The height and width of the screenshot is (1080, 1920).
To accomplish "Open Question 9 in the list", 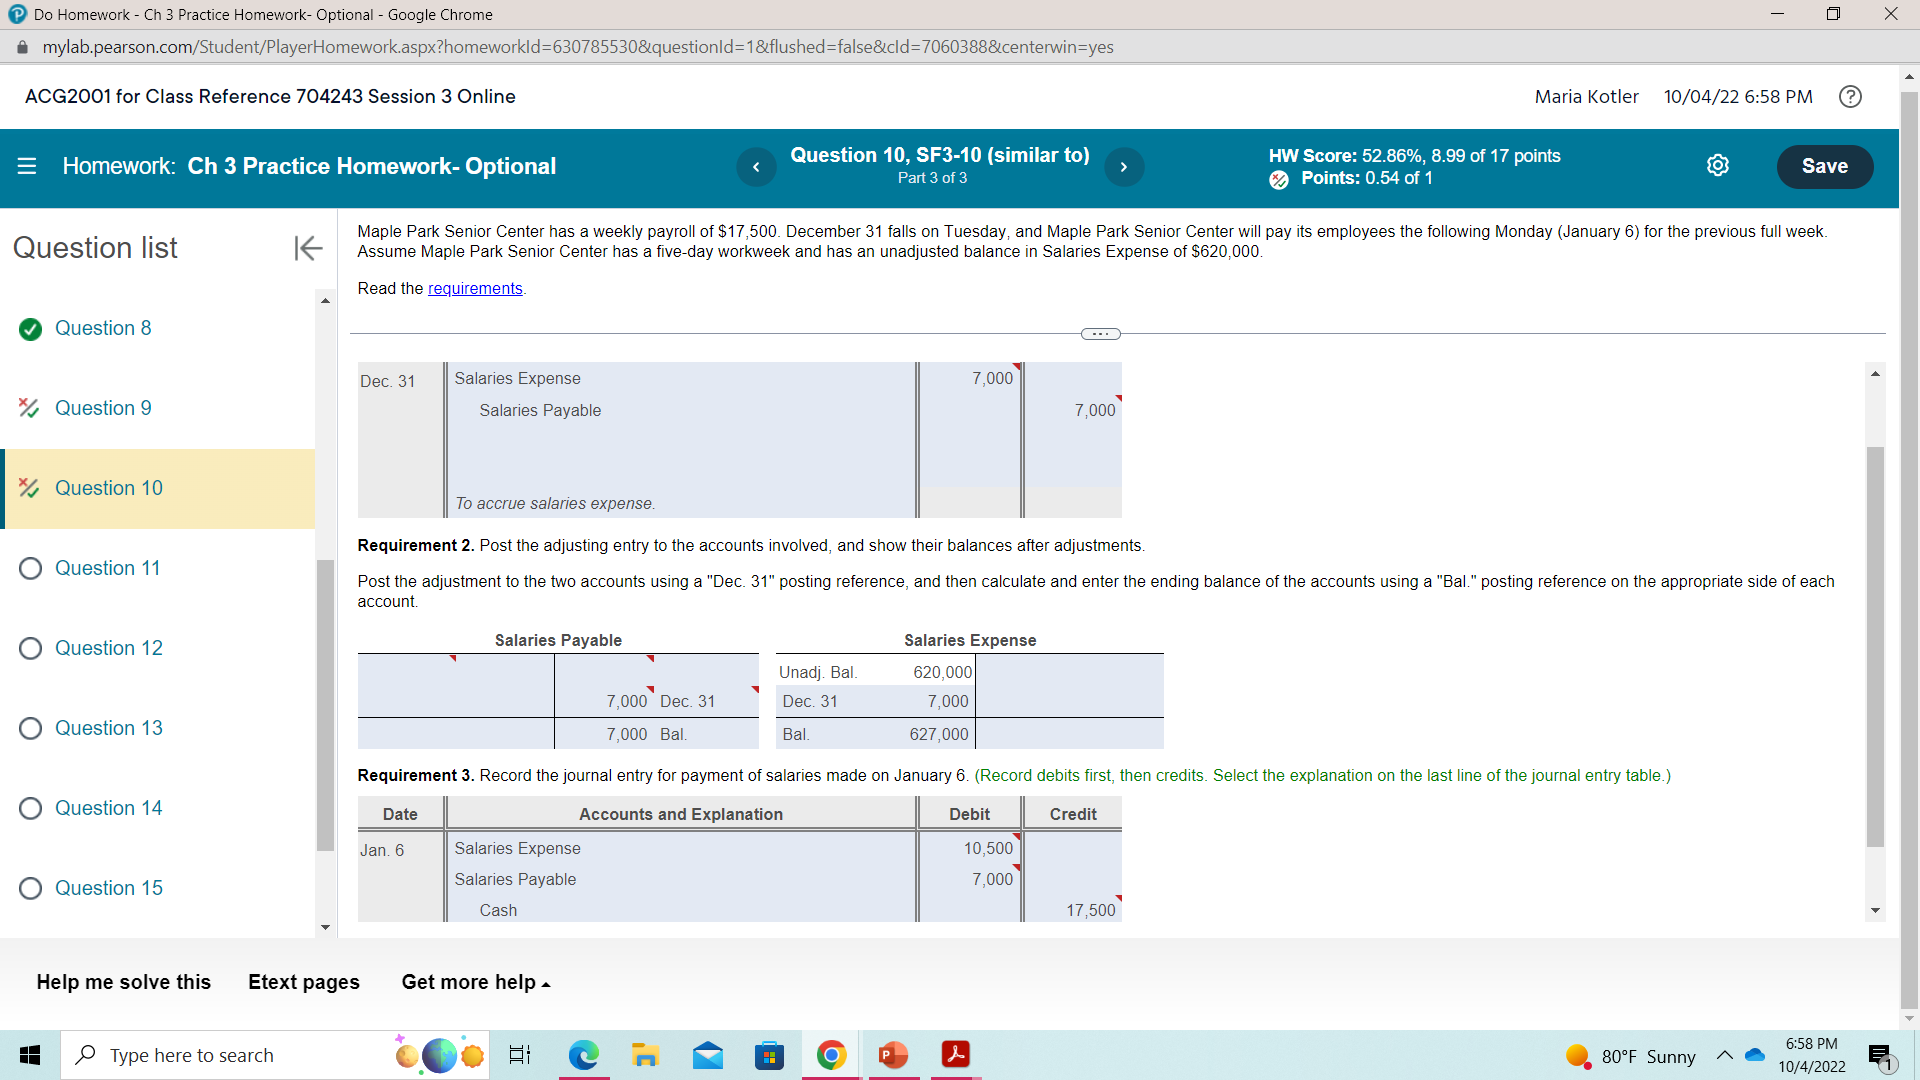I will coord(103,408).
